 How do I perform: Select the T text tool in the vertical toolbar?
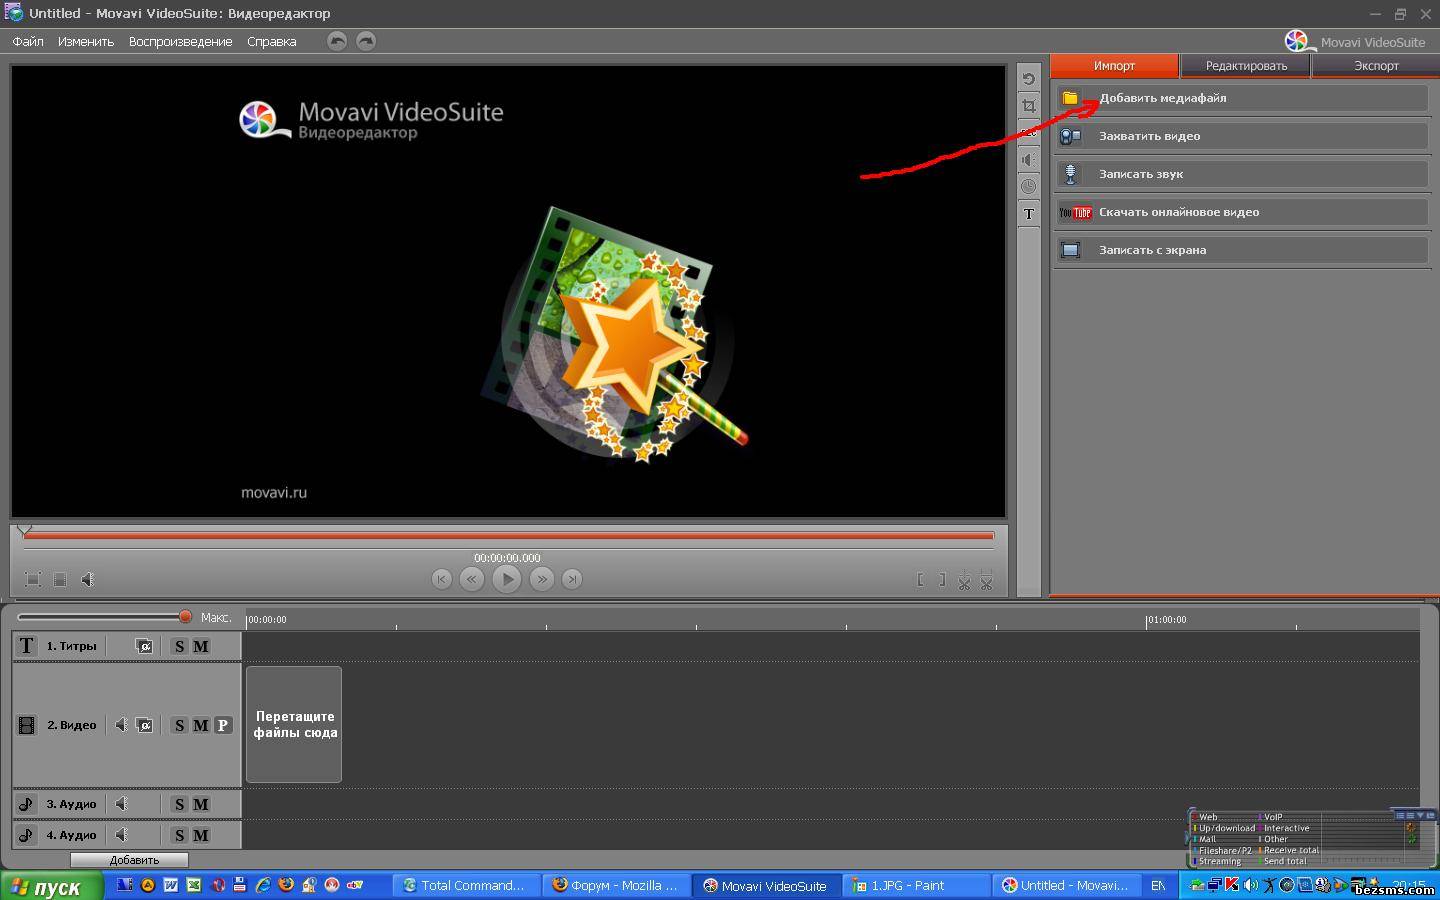1028,214
